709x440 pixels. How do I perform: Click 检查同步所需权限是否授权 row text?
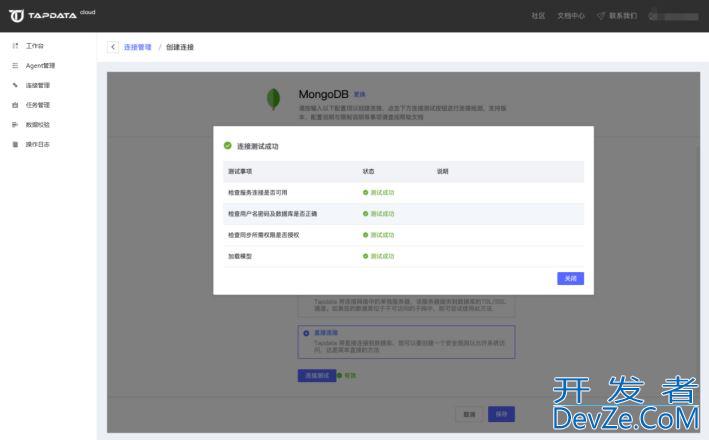pyautogui.click(x=264, y=235)
